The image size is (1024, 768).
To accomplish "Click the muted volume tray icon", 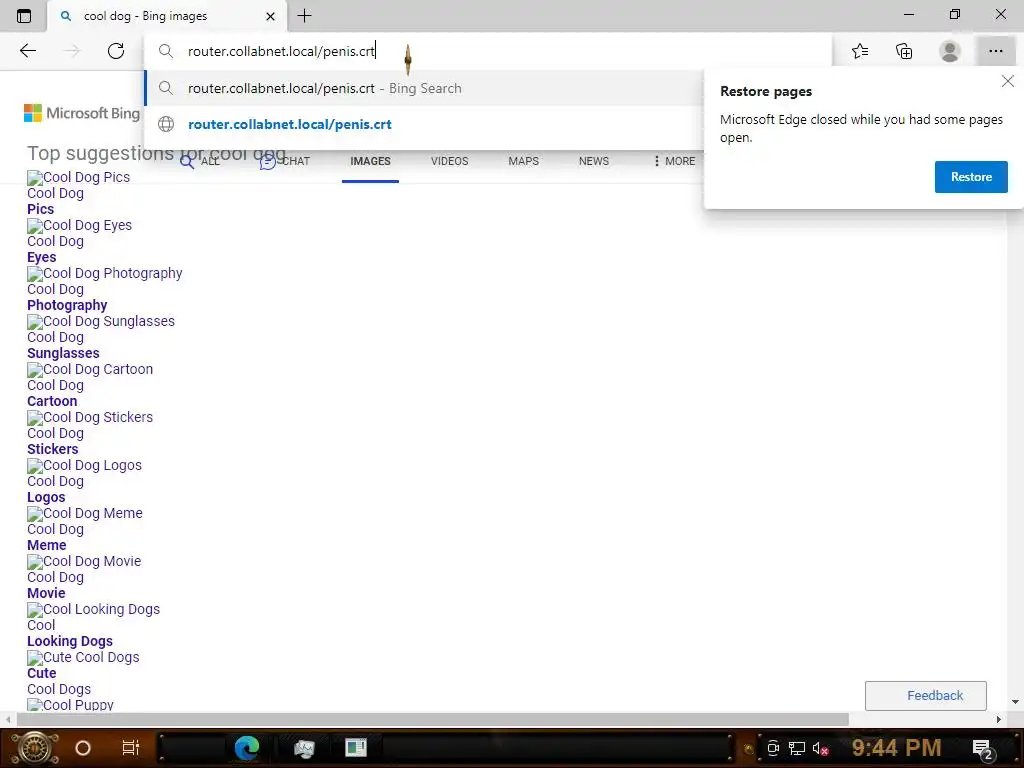I will pos(820,748).
